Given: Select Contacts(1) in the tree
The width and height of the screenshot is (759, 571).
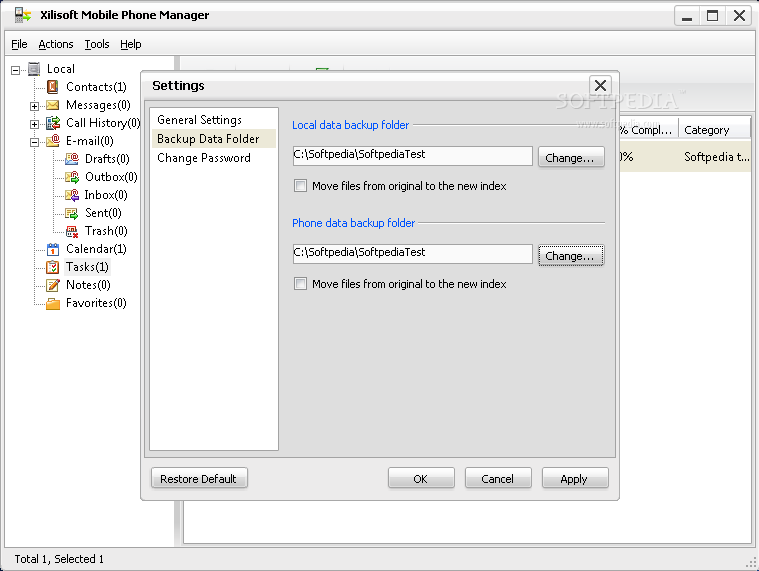Looking at the screenshot, I should point(96,87).
